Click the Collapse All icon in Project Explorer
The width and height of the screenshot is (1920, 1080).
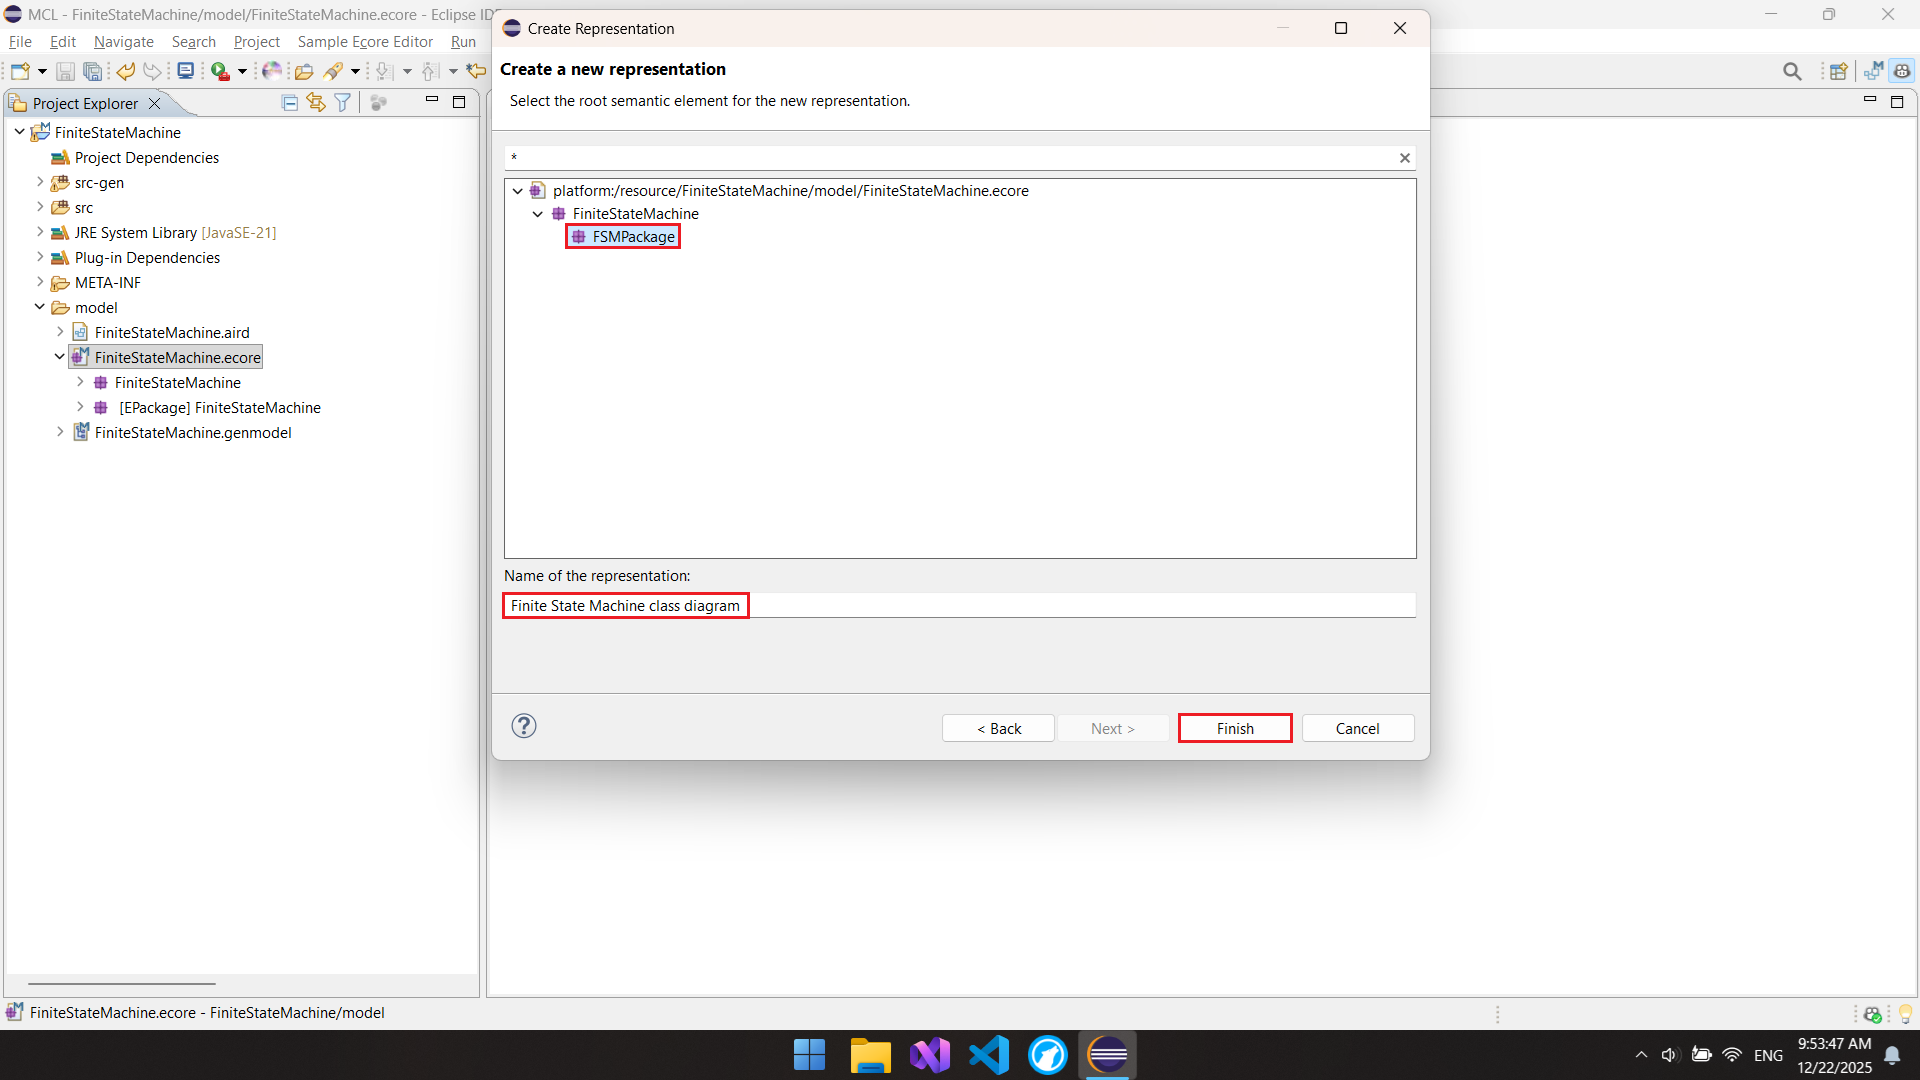290,103
